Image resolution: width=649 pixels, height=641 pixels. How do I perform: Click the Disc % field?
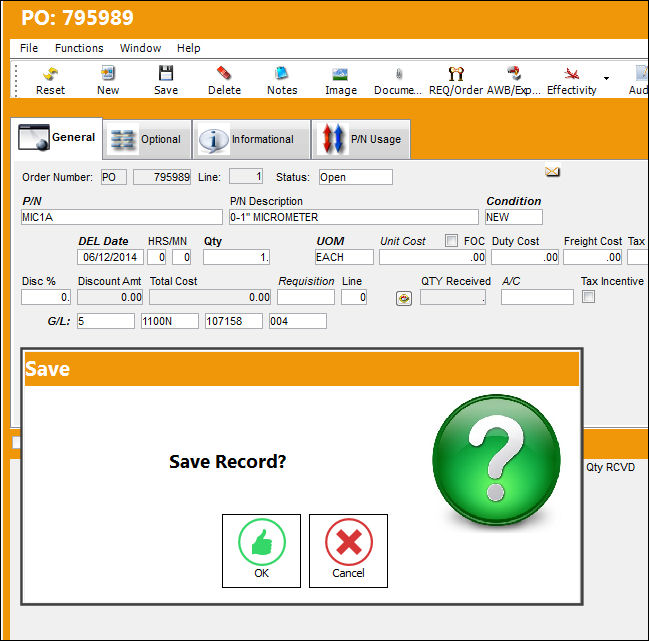tap(46, 297)
